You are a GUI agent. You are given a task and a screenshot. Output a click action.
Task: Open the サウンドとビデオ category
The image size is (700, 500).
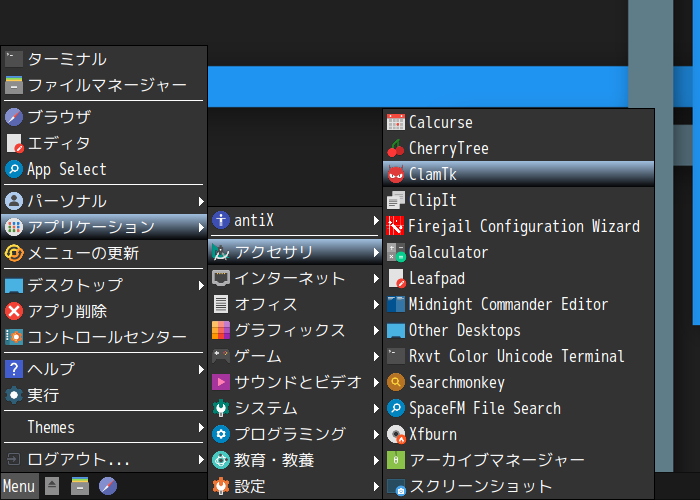pos(295,382)
